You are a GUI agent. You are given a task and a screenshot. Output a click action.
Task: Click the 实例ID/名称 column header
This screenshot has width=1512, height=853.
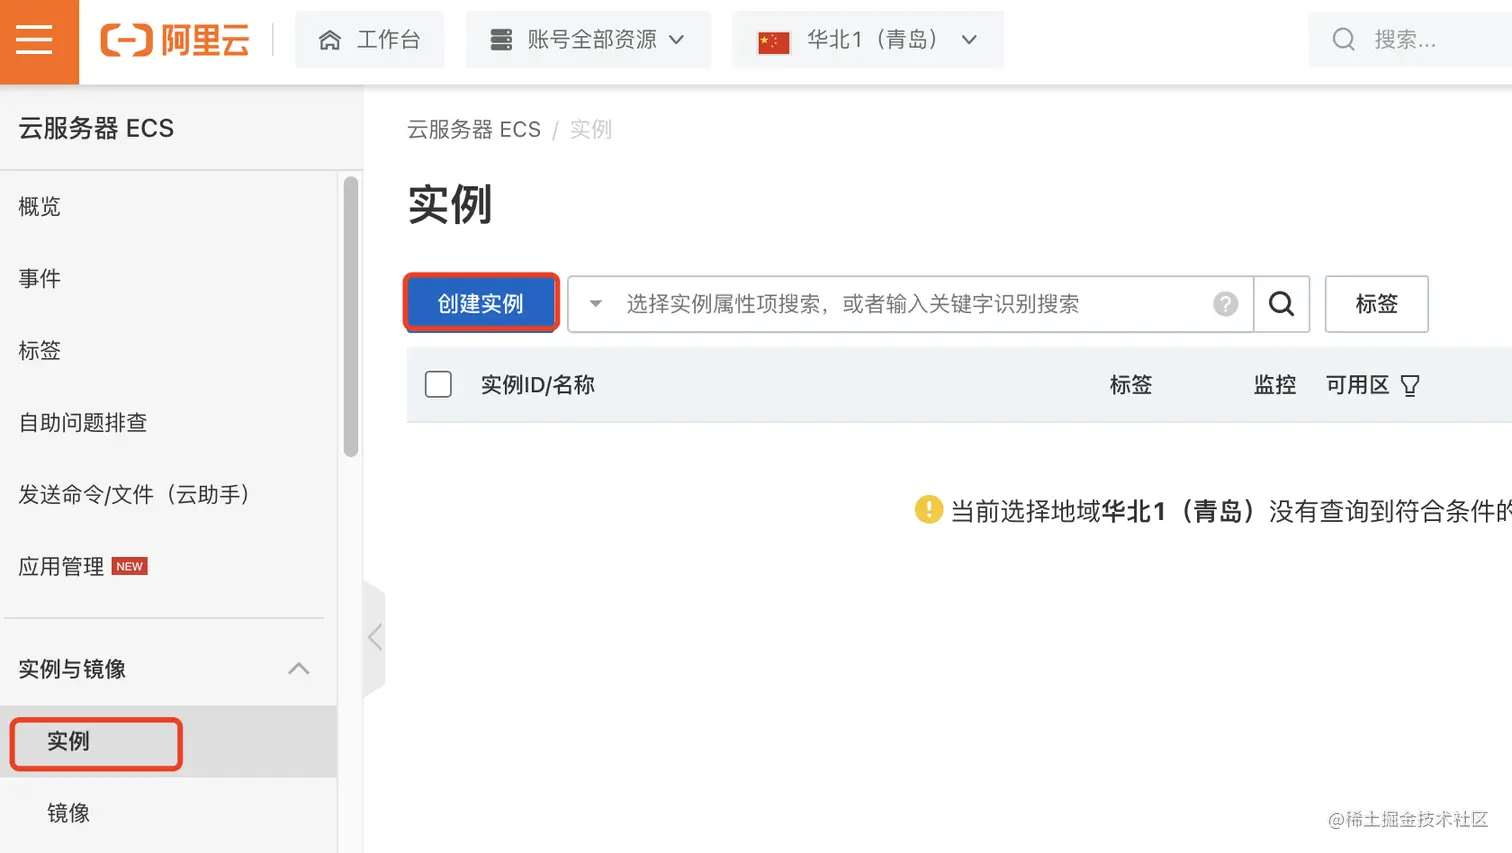click(538, 385)
